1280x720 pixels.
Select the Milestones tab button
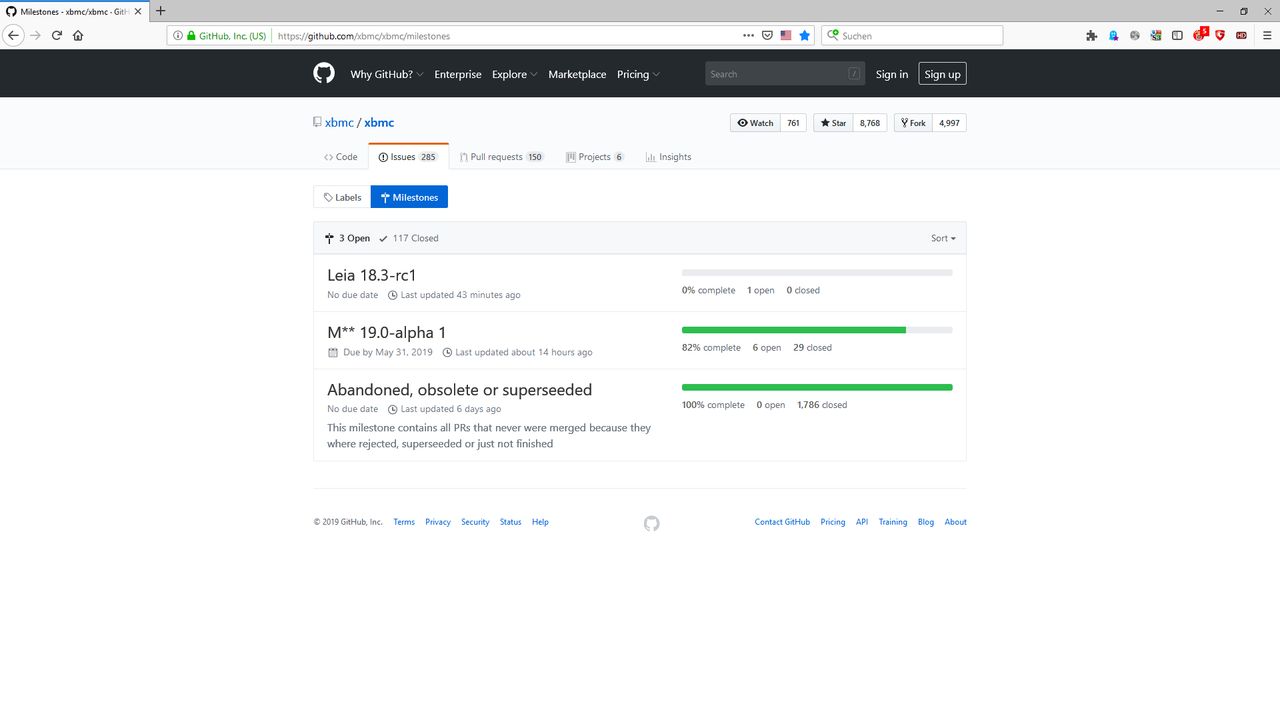coord(409,197)
